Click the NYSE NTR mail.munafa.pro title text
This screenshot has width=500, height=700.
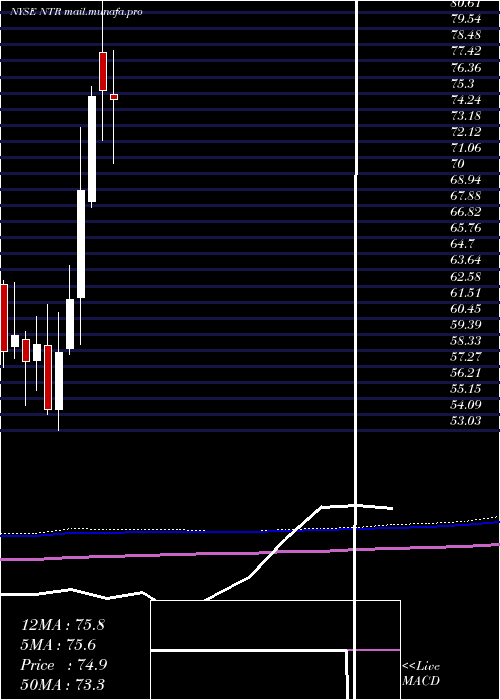(x=76, y=12)
